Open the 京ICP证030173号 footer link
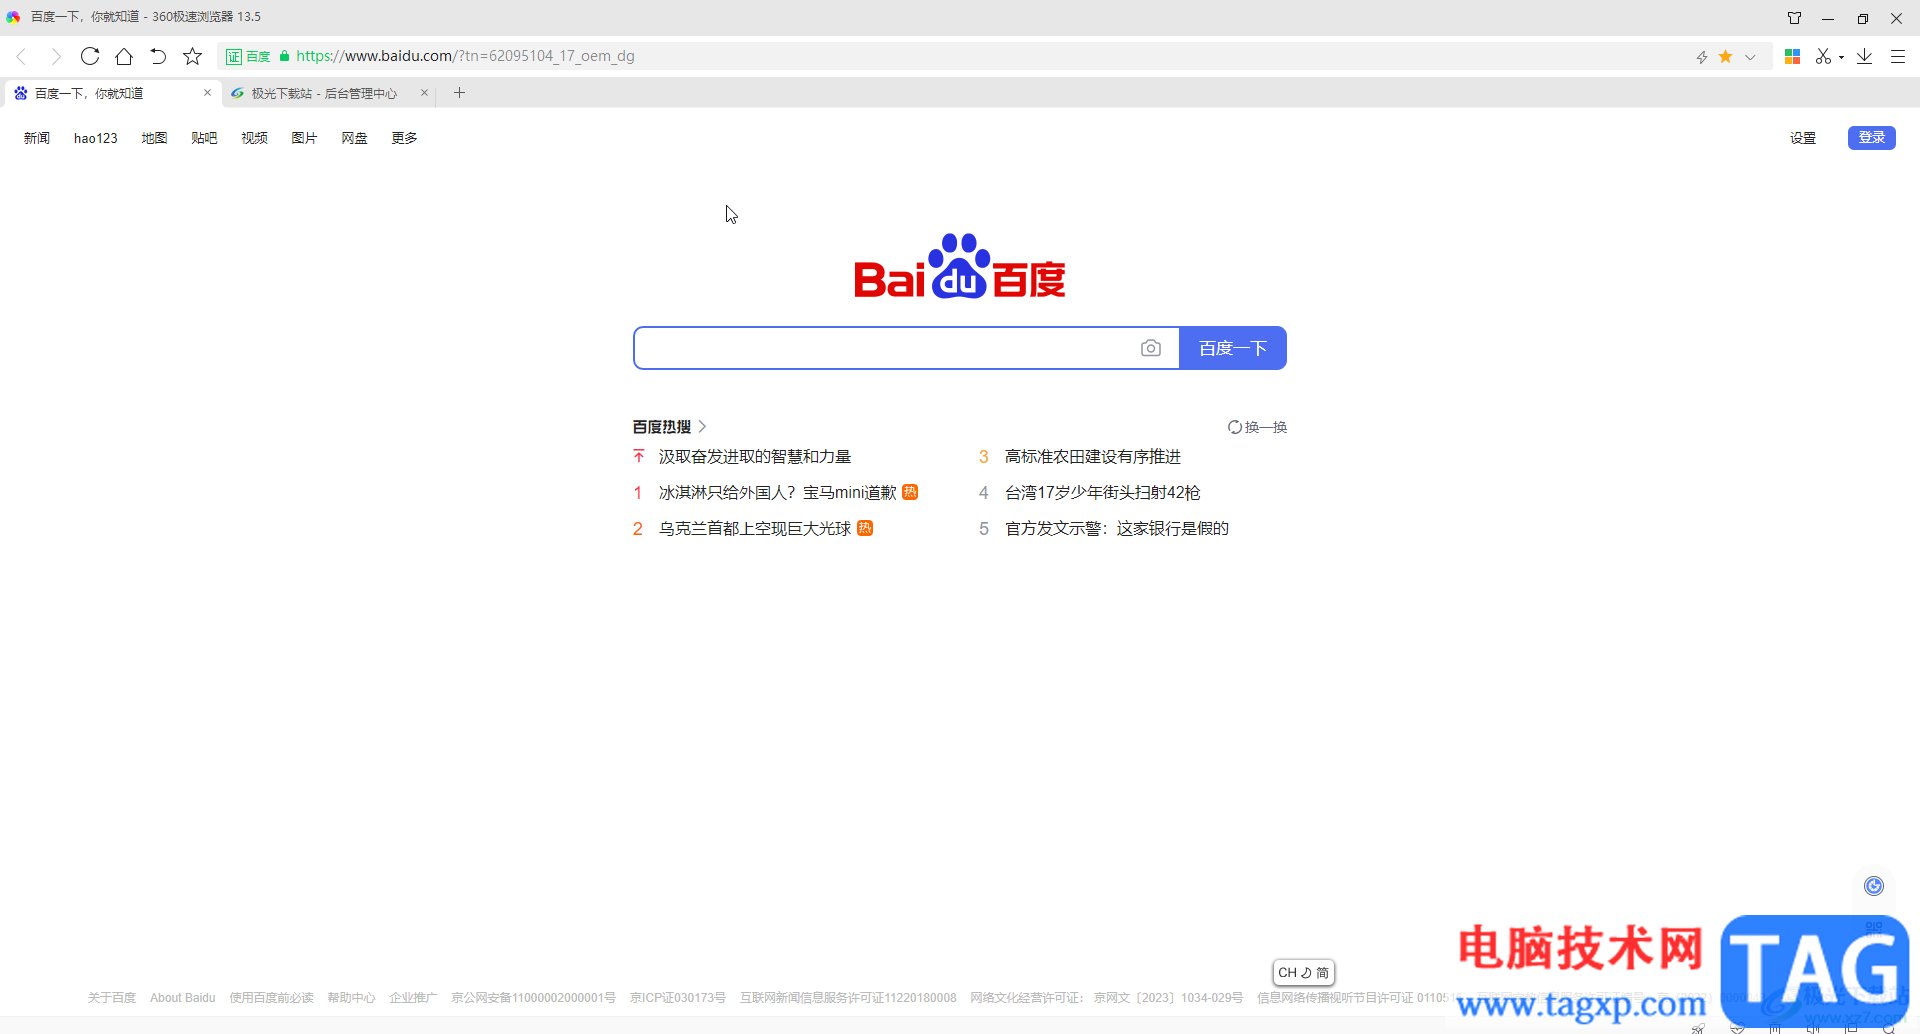Viewport: 1920px width, 1034px height. point(678,998)
